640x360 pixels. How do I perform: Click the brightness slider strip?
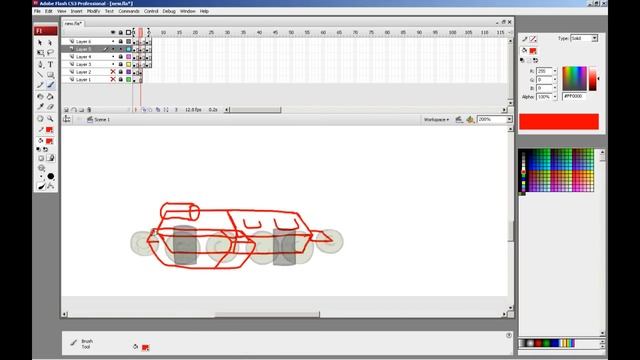point(593,78)
